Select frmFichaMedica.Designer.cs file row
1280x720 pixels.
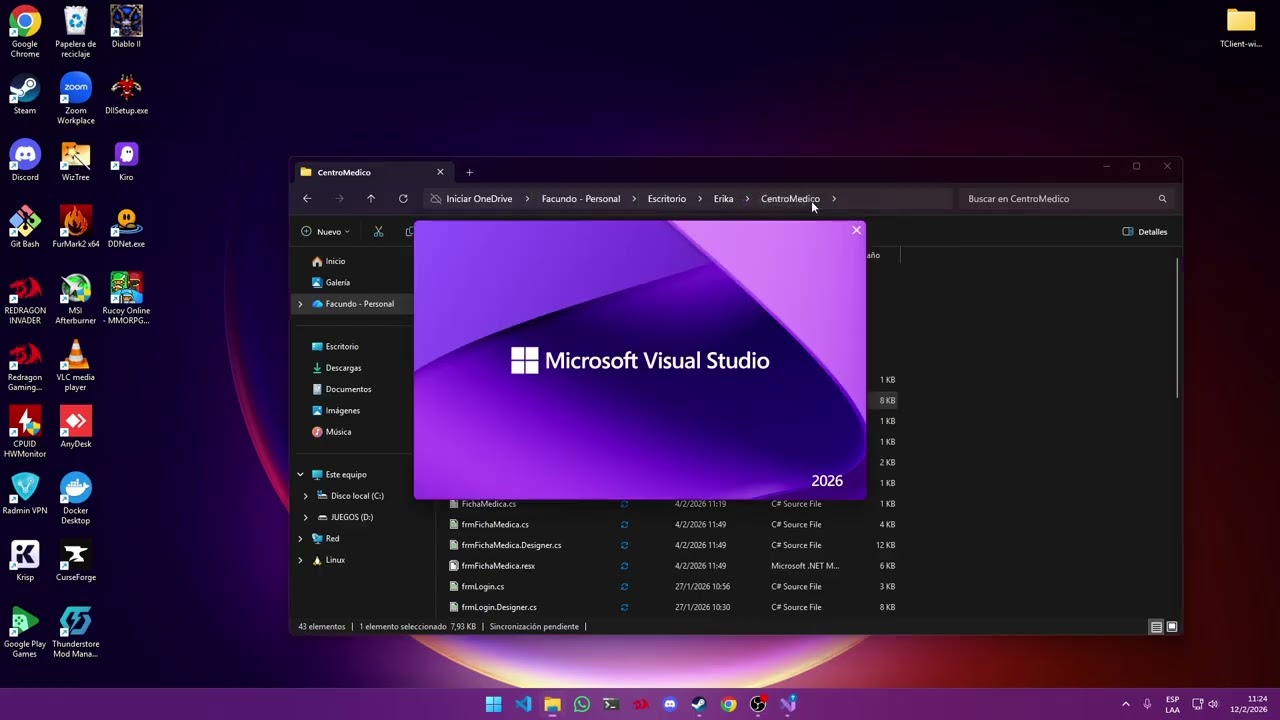coord(672,545)
